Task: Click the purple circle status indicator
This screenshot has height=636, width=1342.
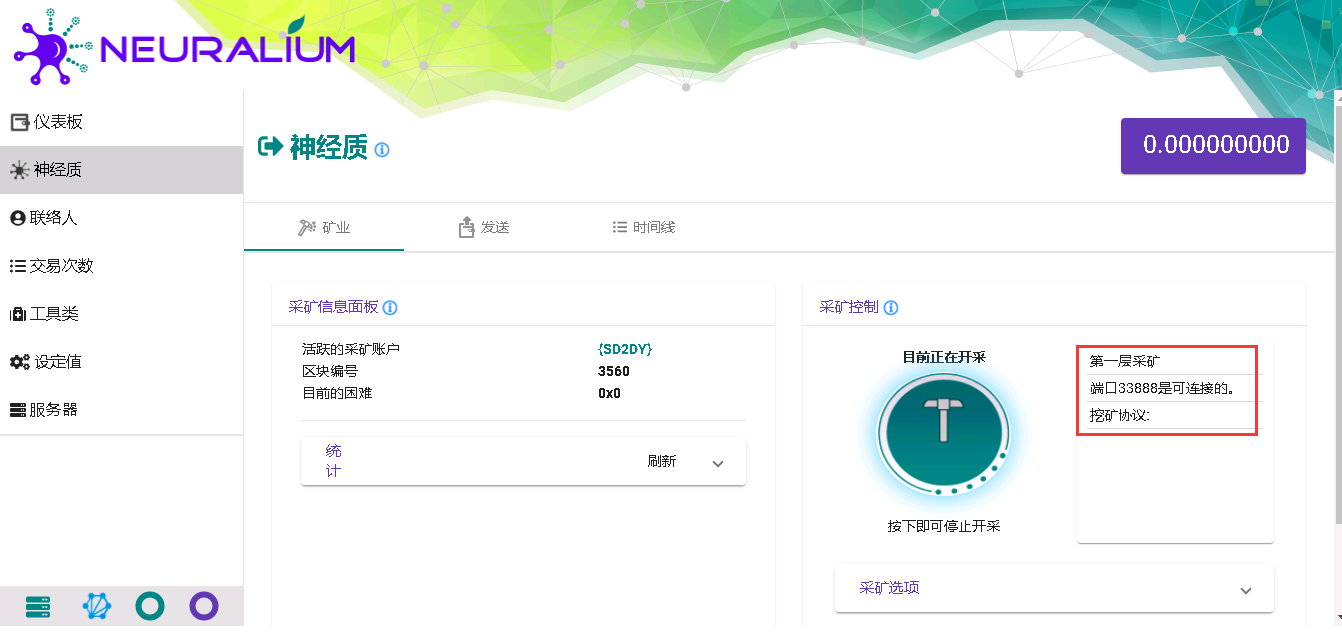Action: click(204, 606)
